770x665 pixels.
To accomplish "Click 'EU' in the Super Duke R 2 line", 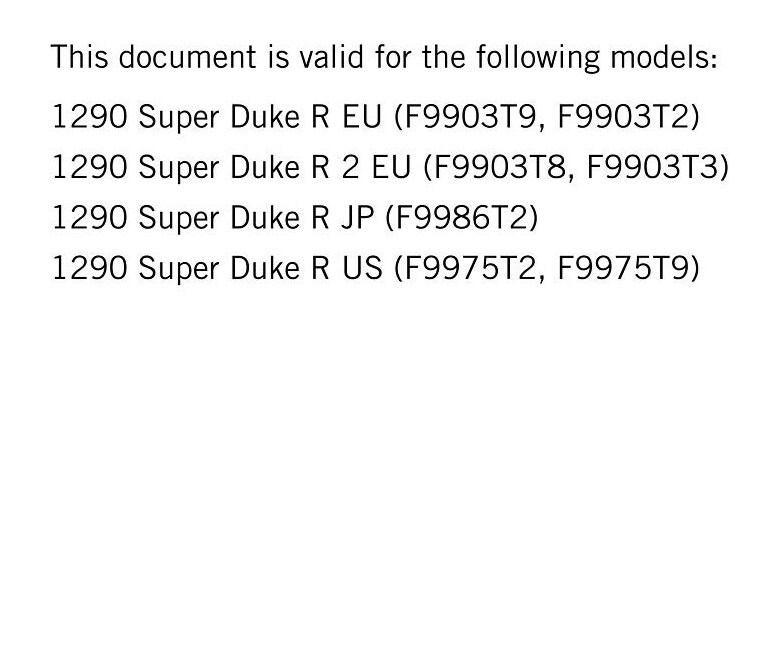I will [391, 166].
